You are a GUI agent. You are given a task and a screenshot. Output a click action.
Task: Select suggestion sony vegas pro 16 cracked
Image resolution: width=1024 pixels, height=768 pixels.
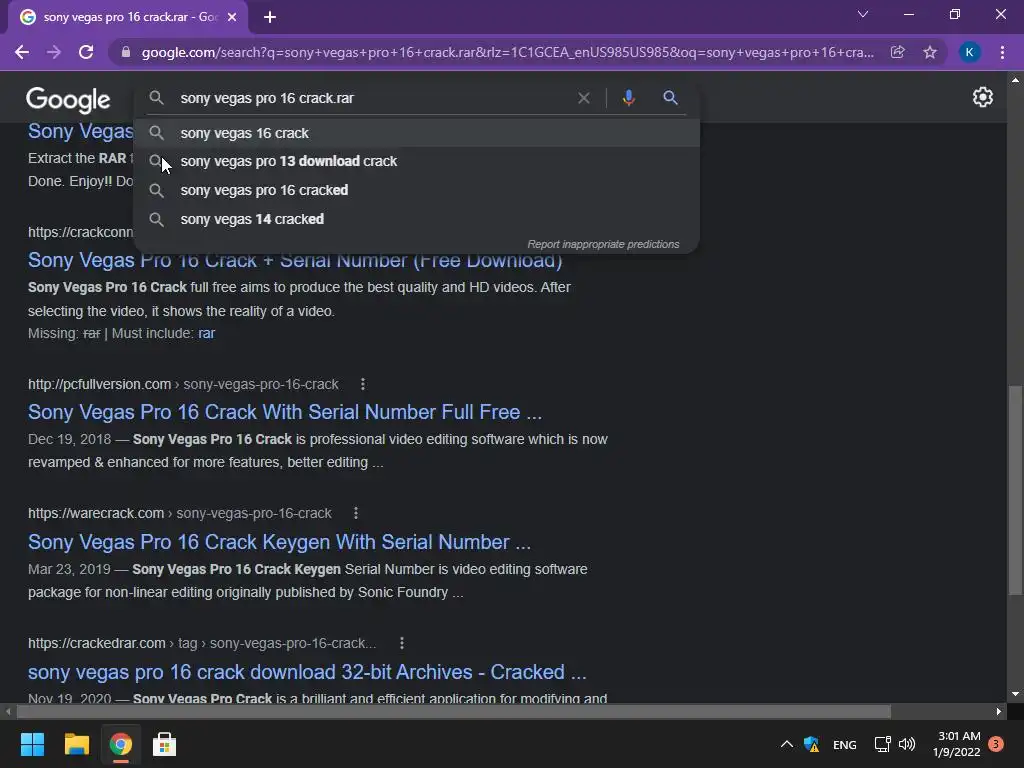(x=417, y=190)
